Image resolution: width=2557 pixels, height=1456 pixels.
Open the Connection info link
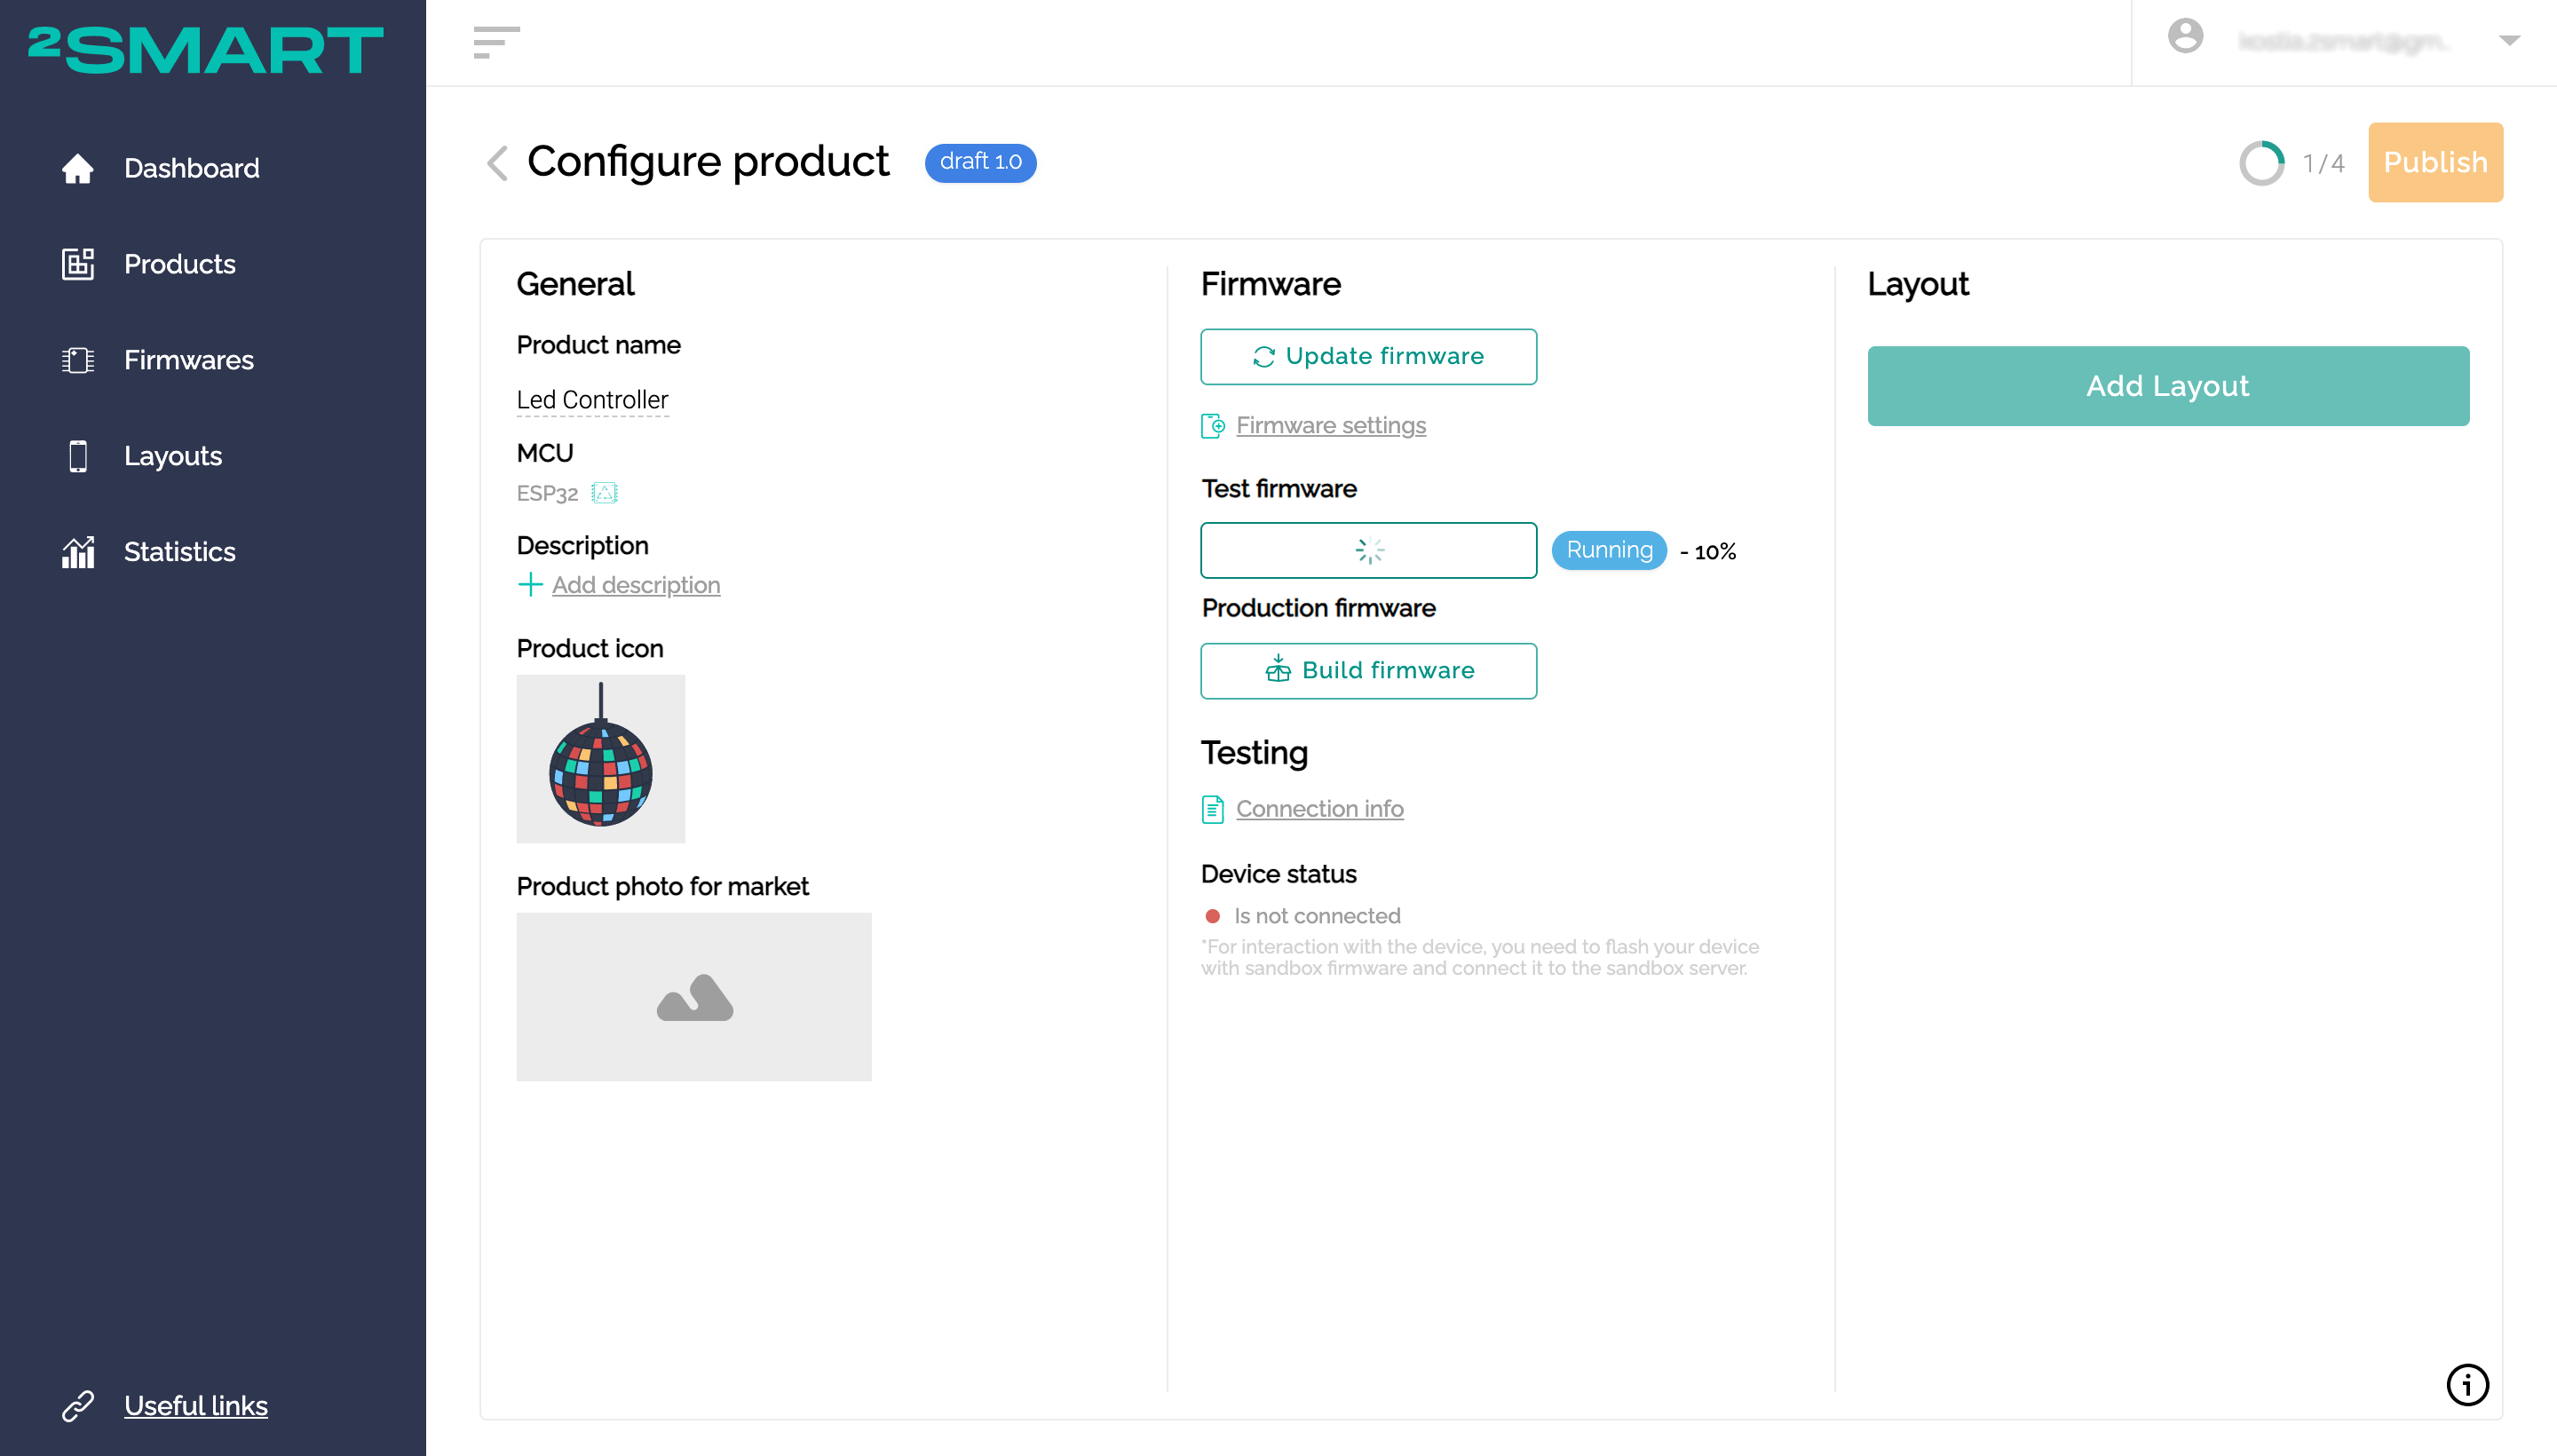click(x=1319, y=808)
